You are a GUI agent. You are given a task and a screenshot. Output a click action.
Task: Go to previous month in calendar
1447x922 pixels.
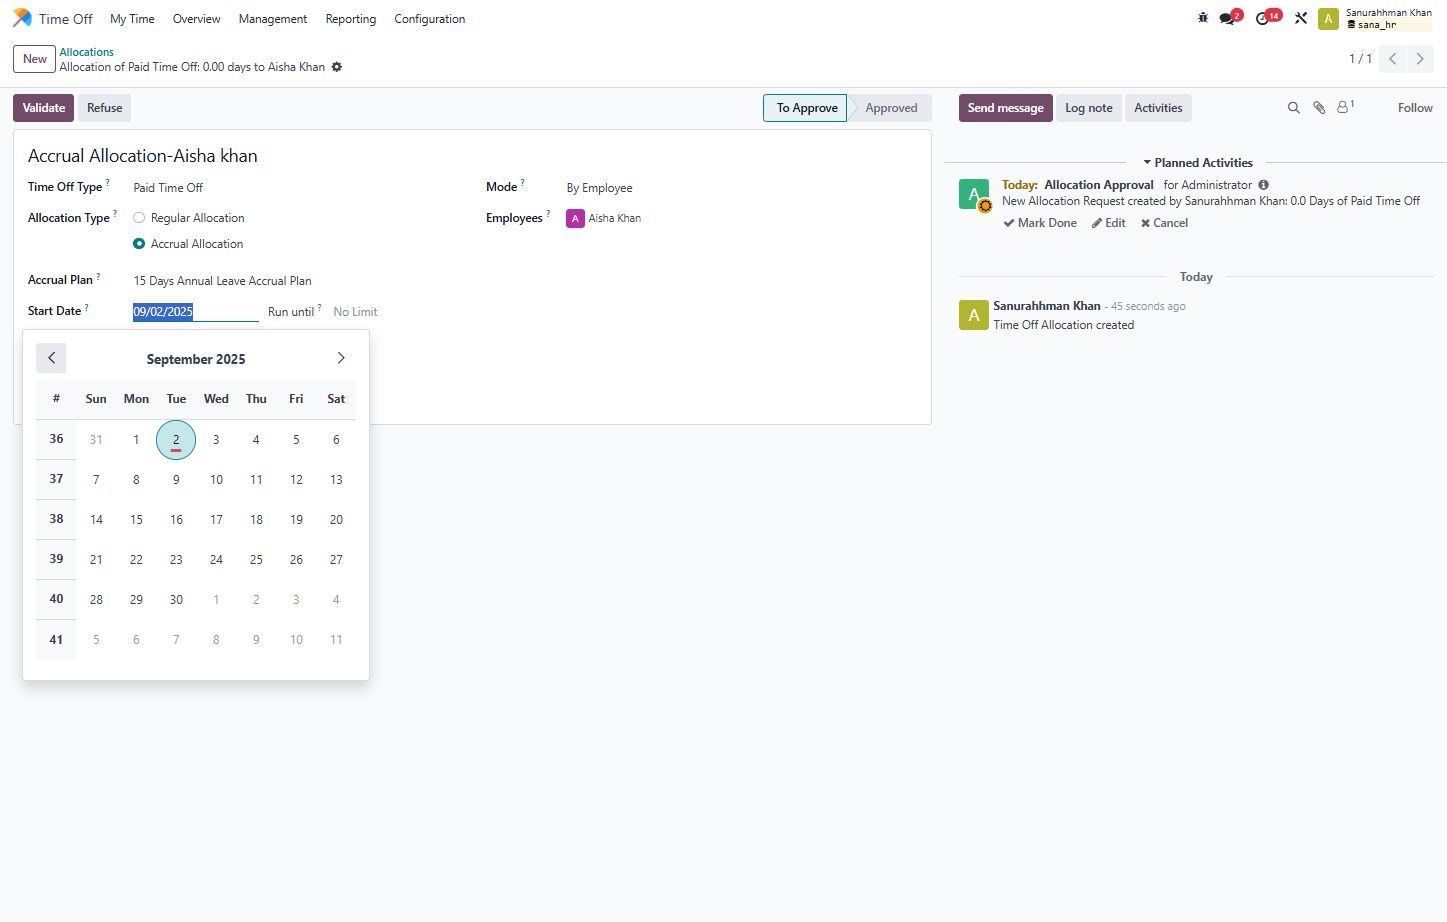tap(51, 358)
